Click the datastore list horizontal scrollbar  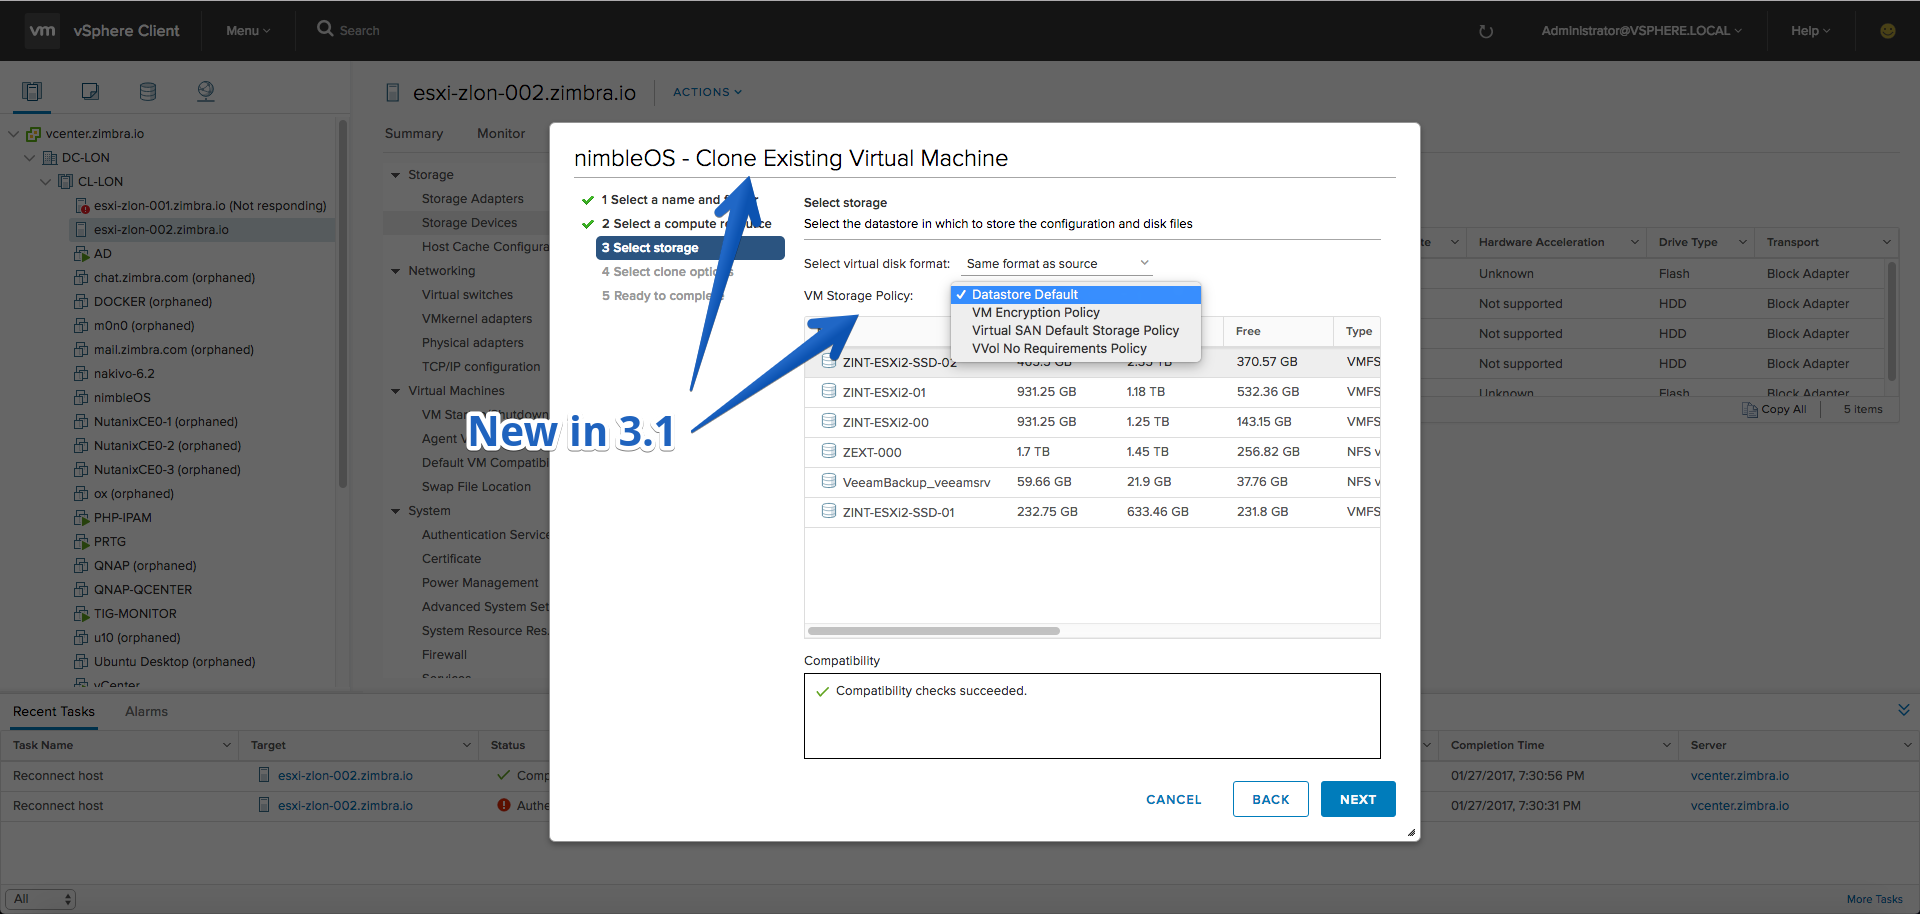pyautogui.click(x=934, y=631)
